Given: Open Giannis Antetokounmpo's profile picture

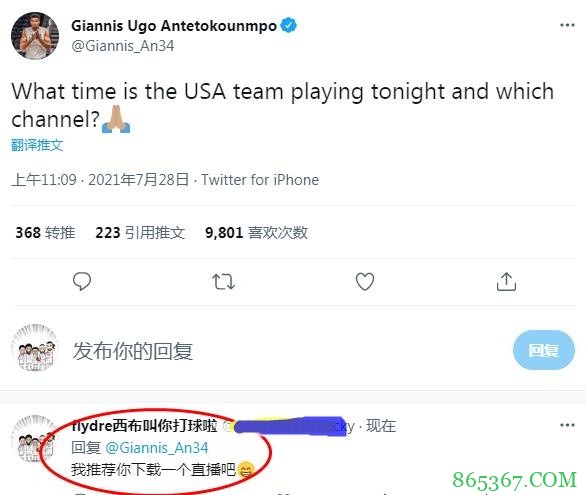Looking at the screenshot, I should click(x=35, y=36).
